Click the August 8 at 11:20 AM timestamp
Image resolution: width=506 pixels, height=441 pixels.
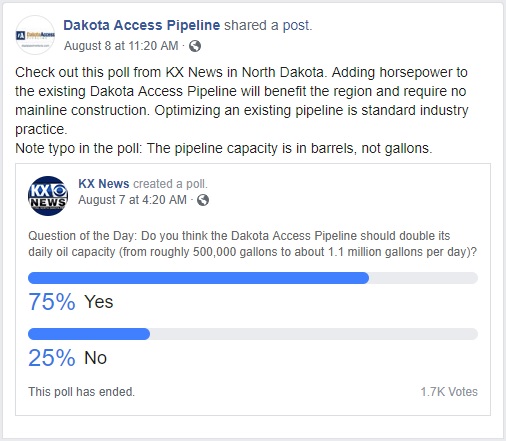click(121, 46)
